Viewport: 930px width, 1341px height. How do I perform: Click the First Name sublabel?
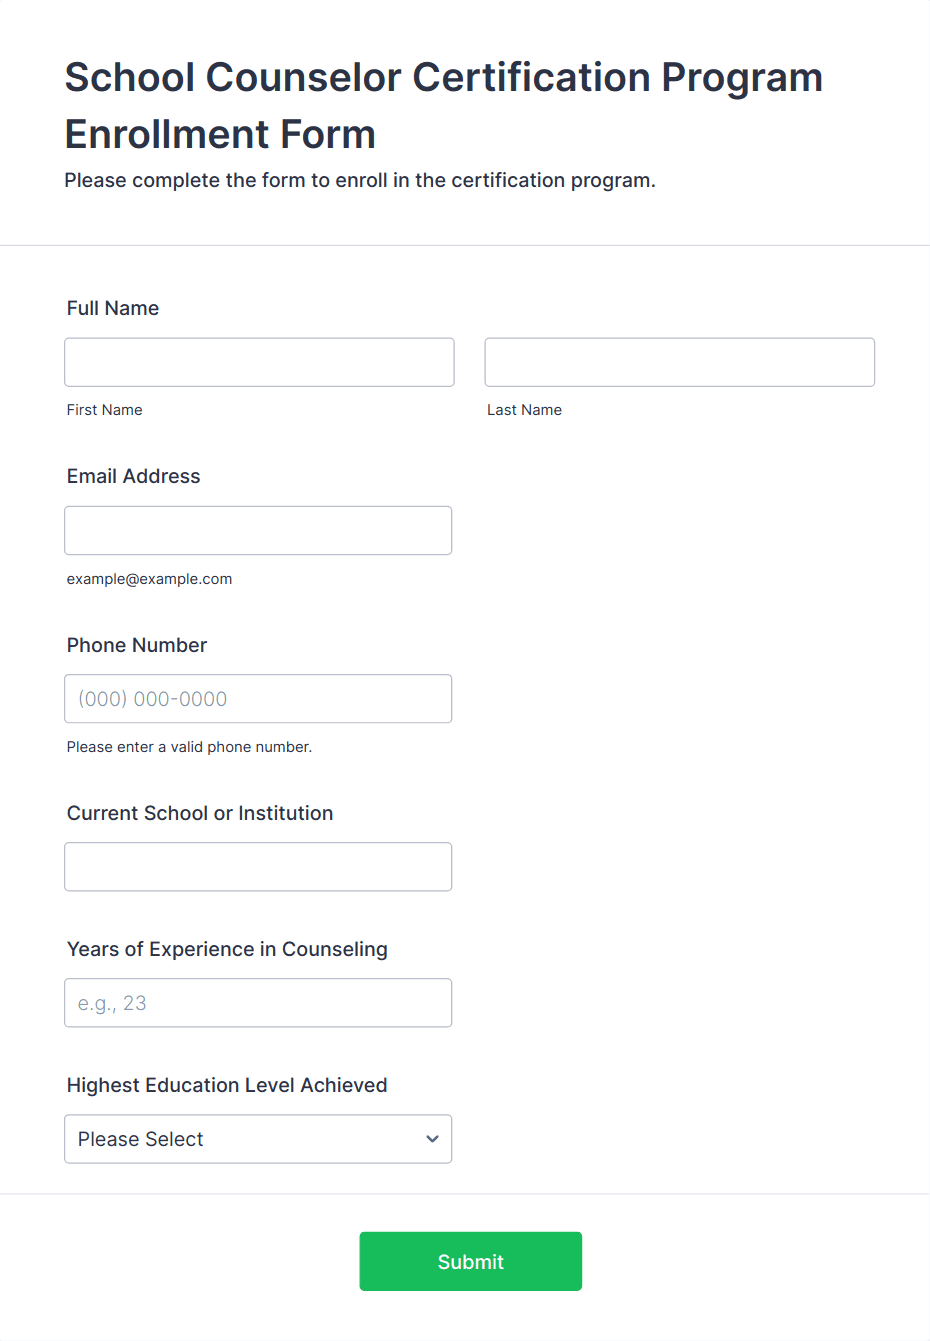(x=105, y=410)
